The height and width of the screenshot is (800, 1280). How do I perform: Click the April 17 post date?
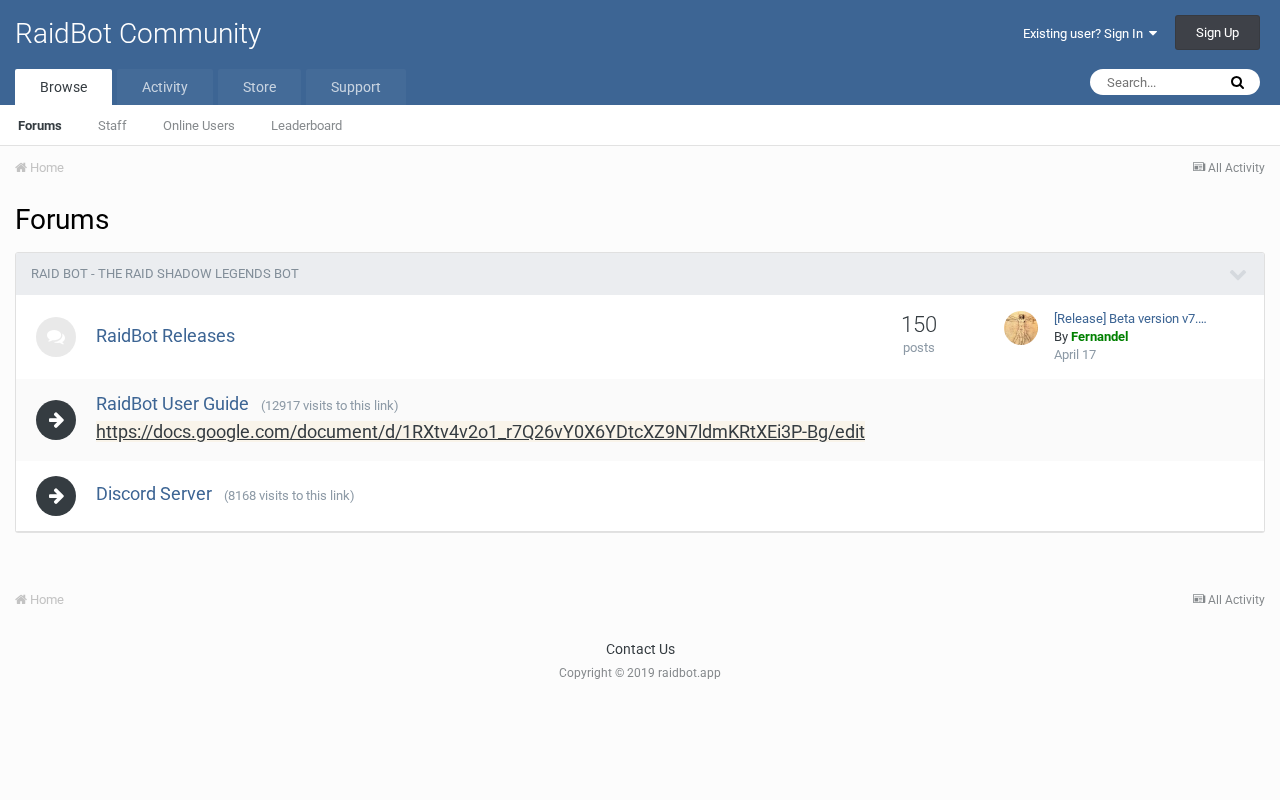(1075, 355)
